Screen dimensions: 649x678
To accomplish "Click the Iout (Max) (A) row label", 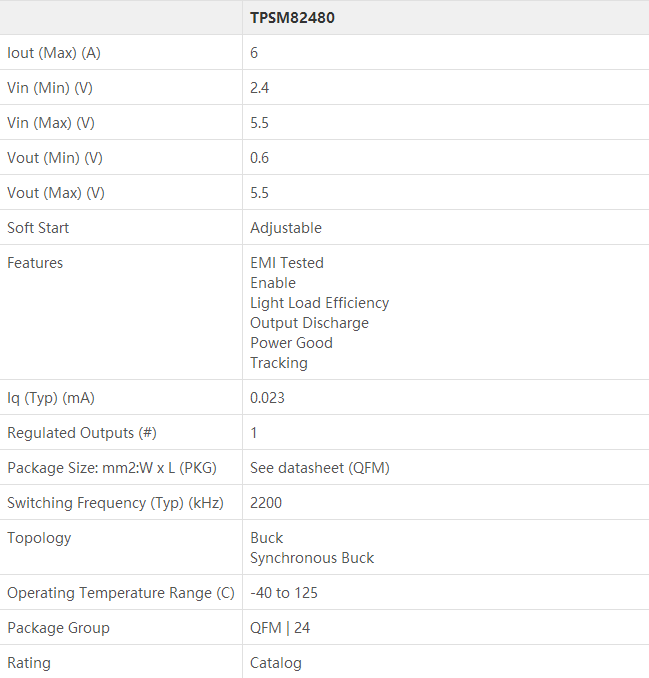I will coord(53,53).
